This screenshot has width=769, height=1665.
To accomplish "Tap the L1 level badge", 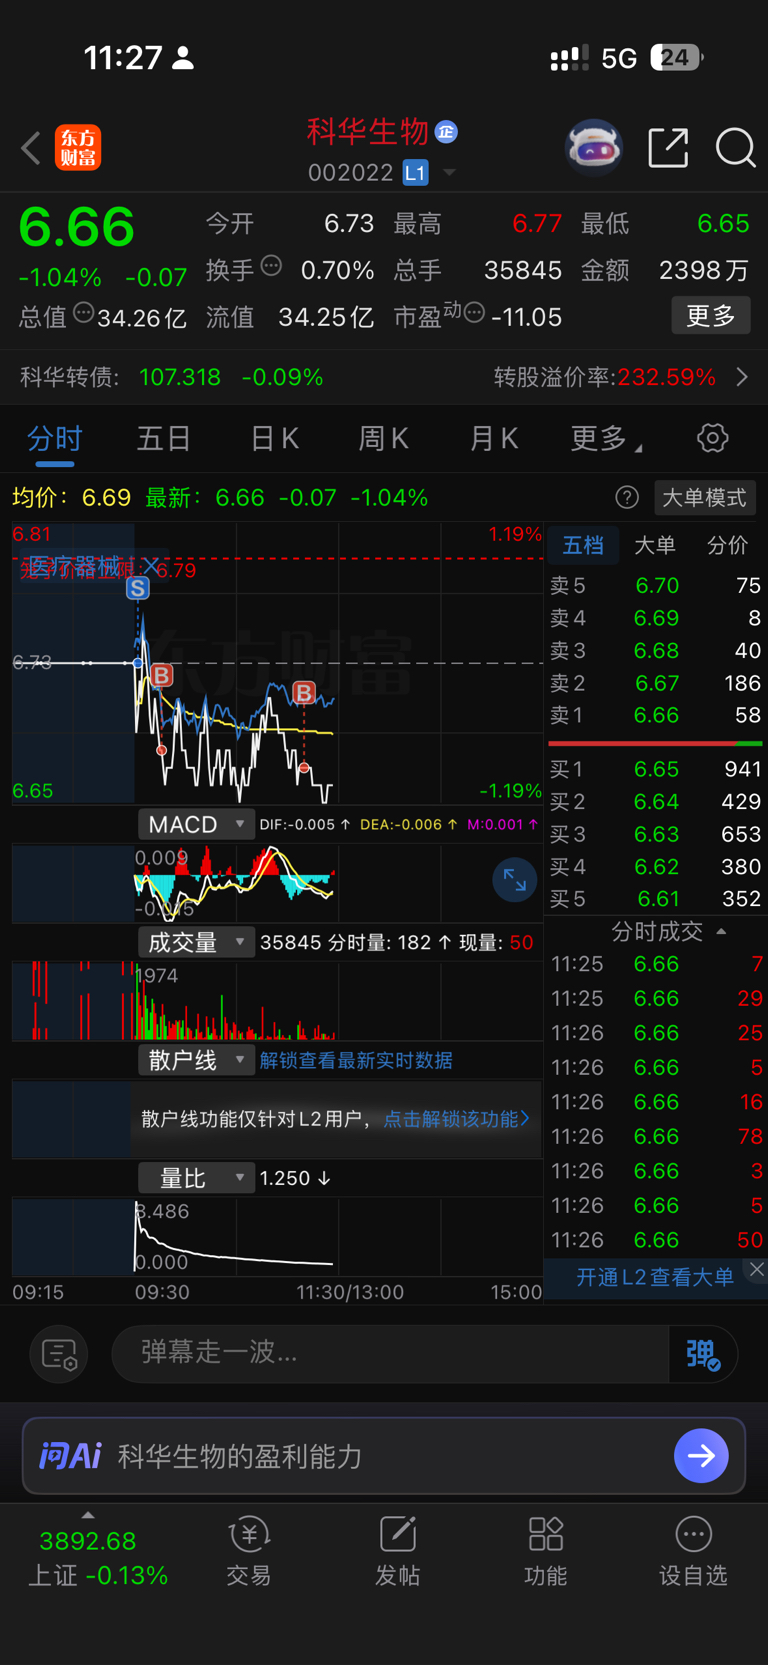I will (x=415, y=173).
